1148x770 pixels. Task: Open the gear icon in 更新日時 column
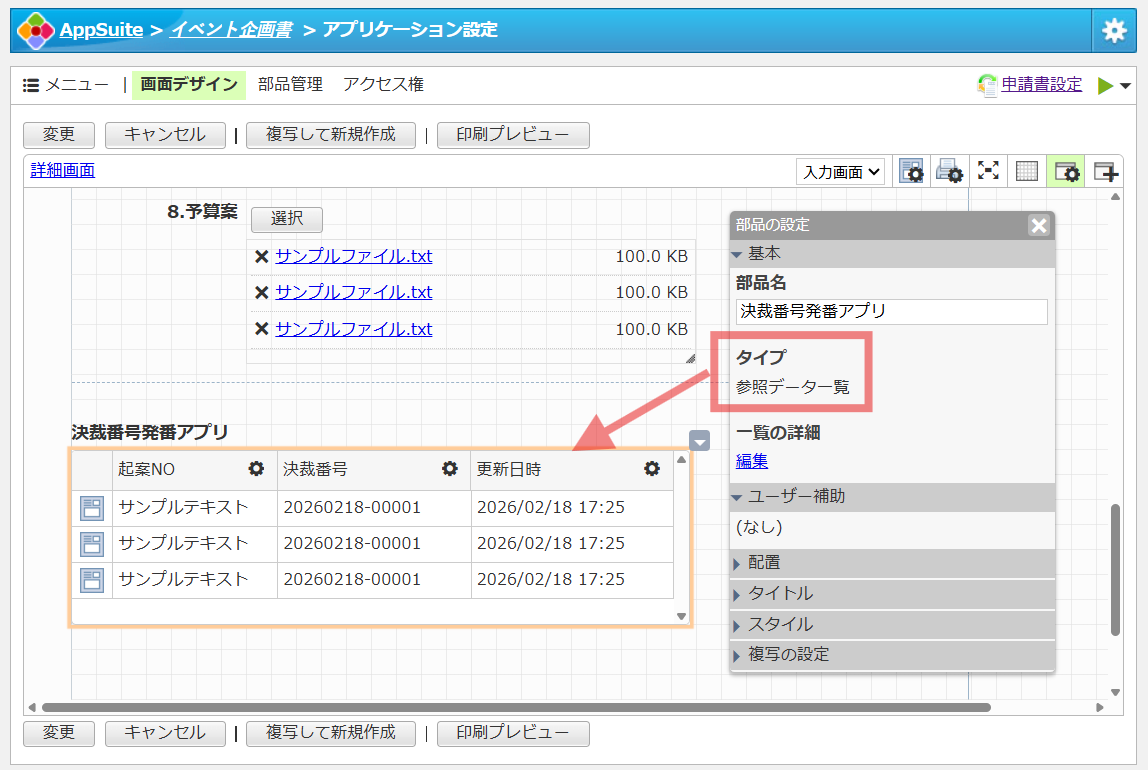pyautogui.click(x=652, y=468)
